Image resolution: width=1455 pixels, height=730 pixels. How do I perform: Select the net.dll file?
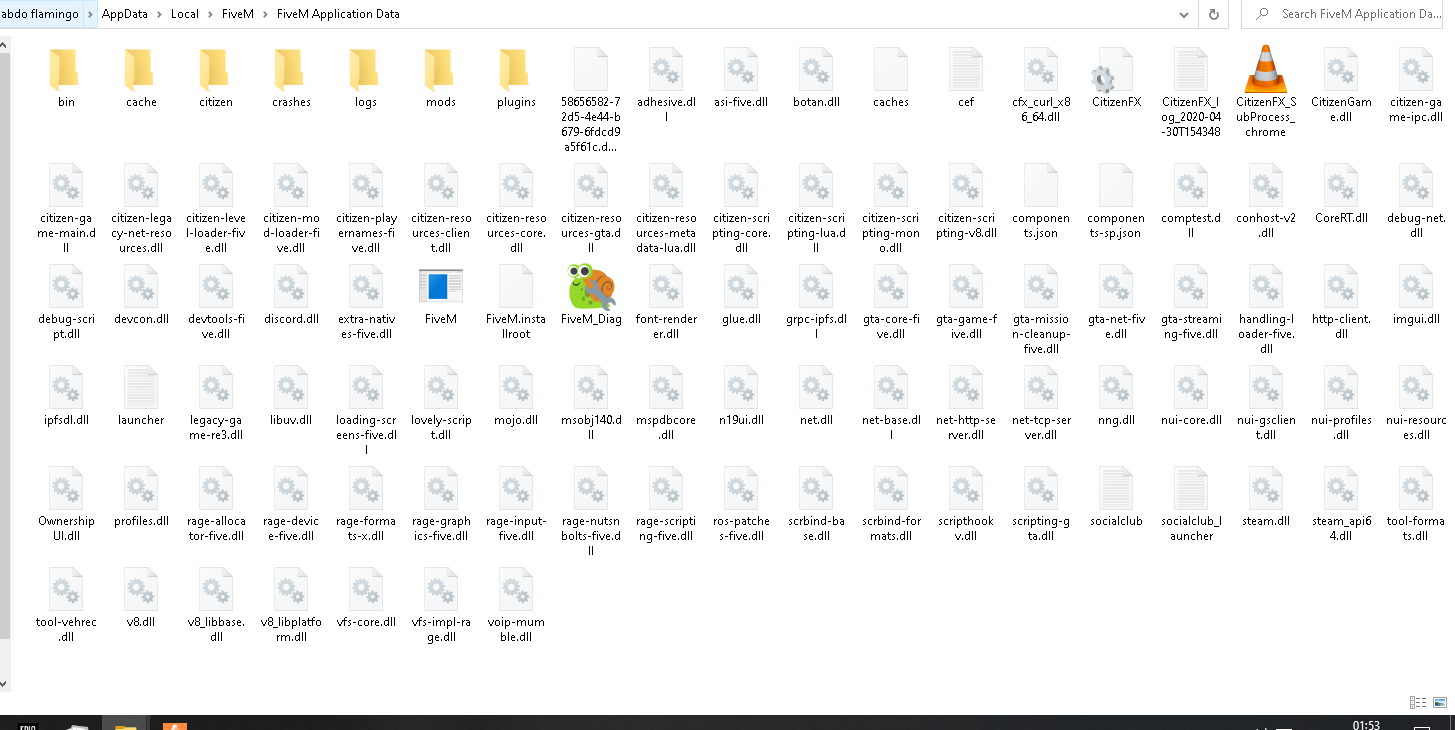pyautogui.click(x=816, y=396)
